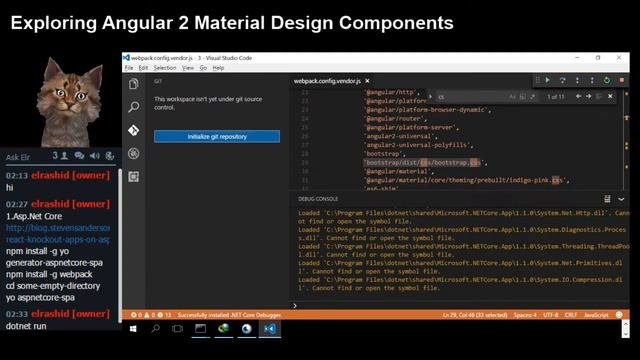640x360 pixels.
Task: Switch to Visual Studio Code taskbar icon
Action: click(270, 329)
